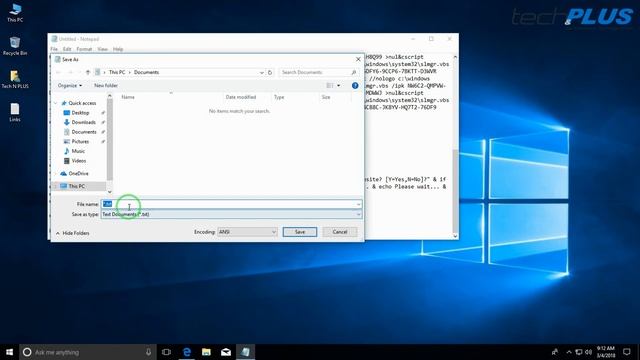Open Action Center notifications icon
Viewport: 640px width, 360px height.
(x=627, y=352)
